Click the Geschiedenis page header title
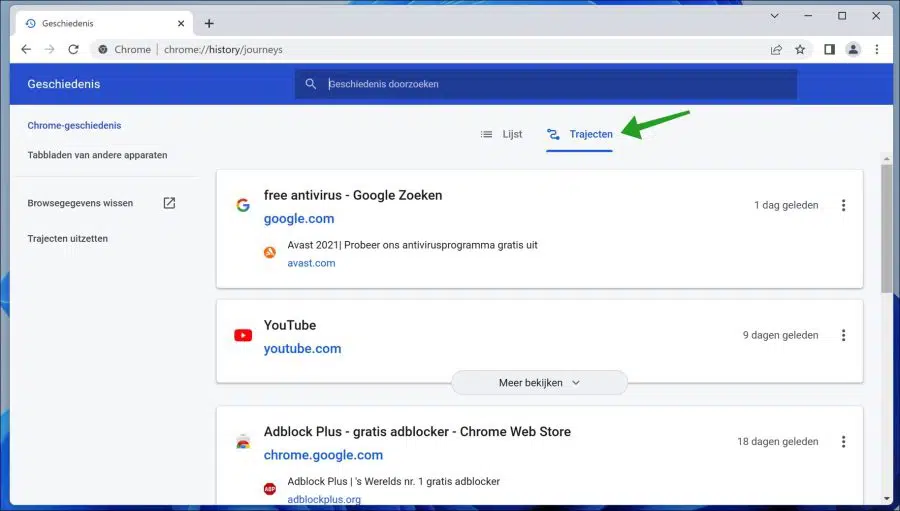 (64, 84)
